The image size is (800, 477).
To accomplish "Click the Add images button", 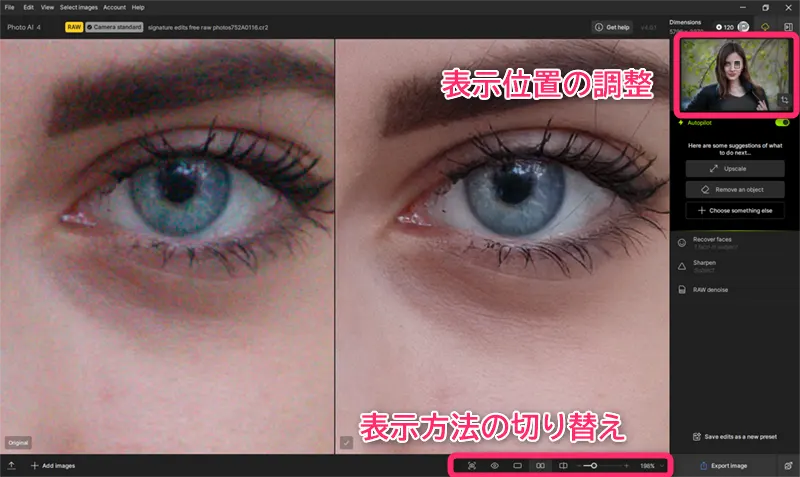I will pyautogui.click(x=53, y=466).
